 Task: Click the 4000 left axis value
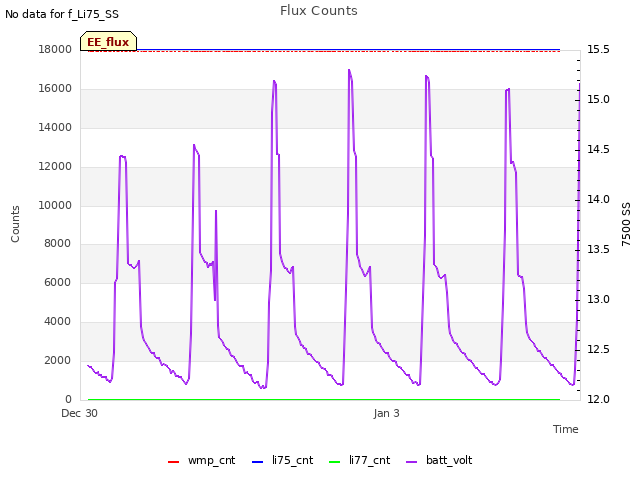click(x=58, y=322)
